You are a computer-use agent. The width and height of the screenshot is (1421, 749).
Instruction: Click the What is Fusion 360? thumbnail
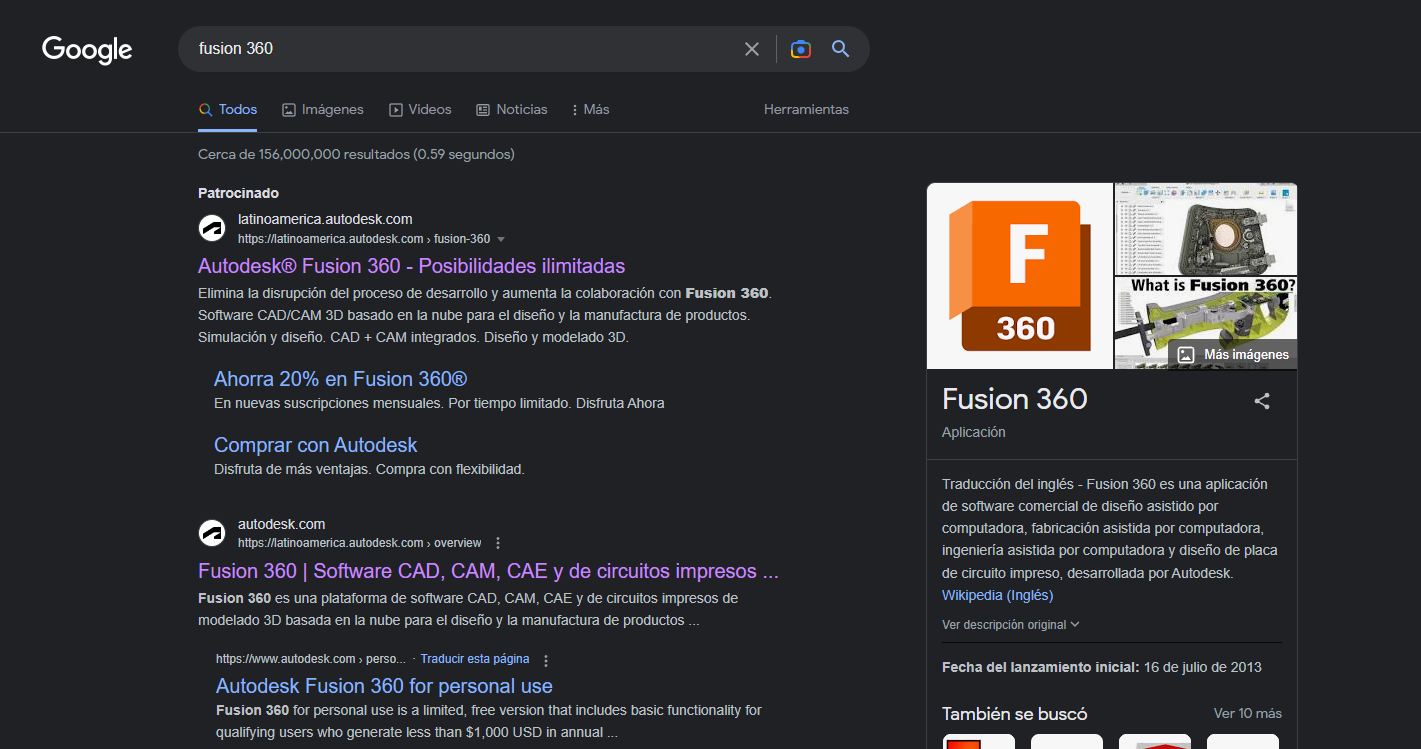[1206, 323]
